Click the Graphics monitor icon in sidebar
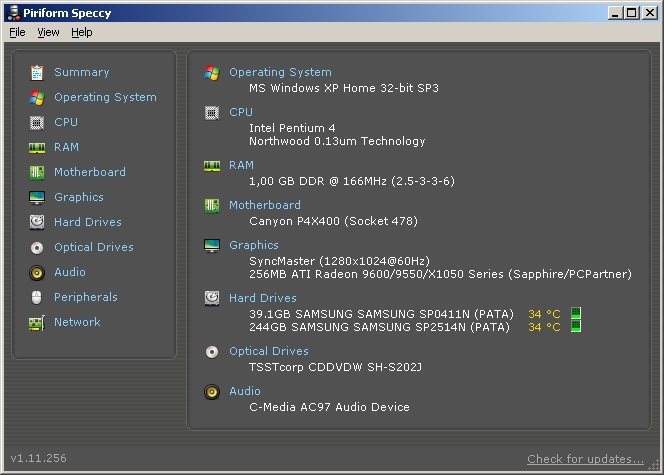Viewport: 664px width, 475px height. [x=37, y=197]
